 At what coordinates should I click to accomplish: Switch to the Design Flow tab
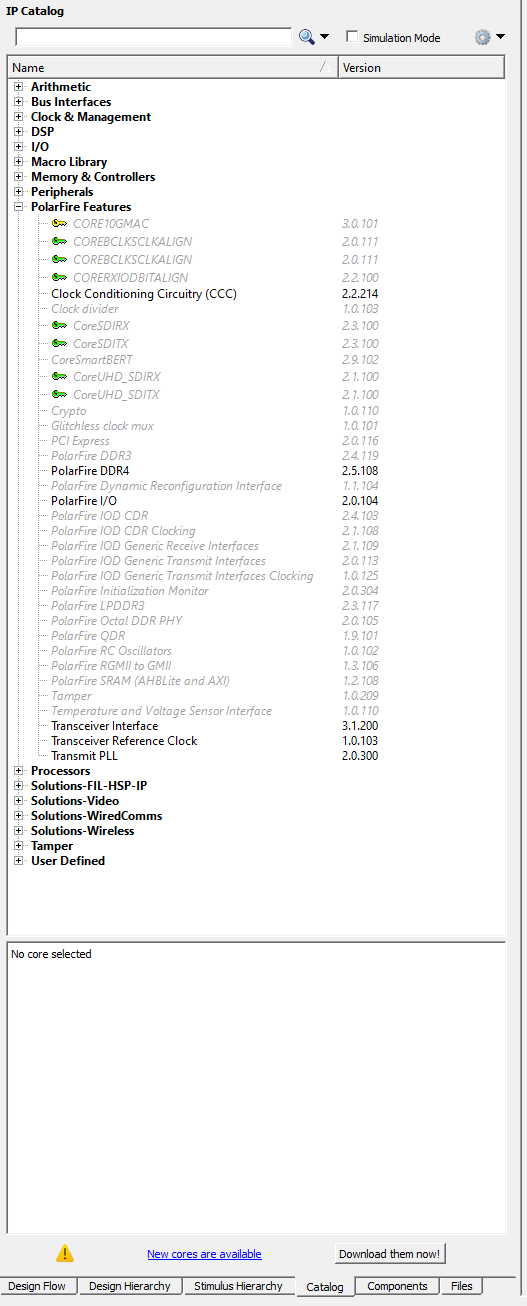pyautogui.click(x=37, y=1286)
